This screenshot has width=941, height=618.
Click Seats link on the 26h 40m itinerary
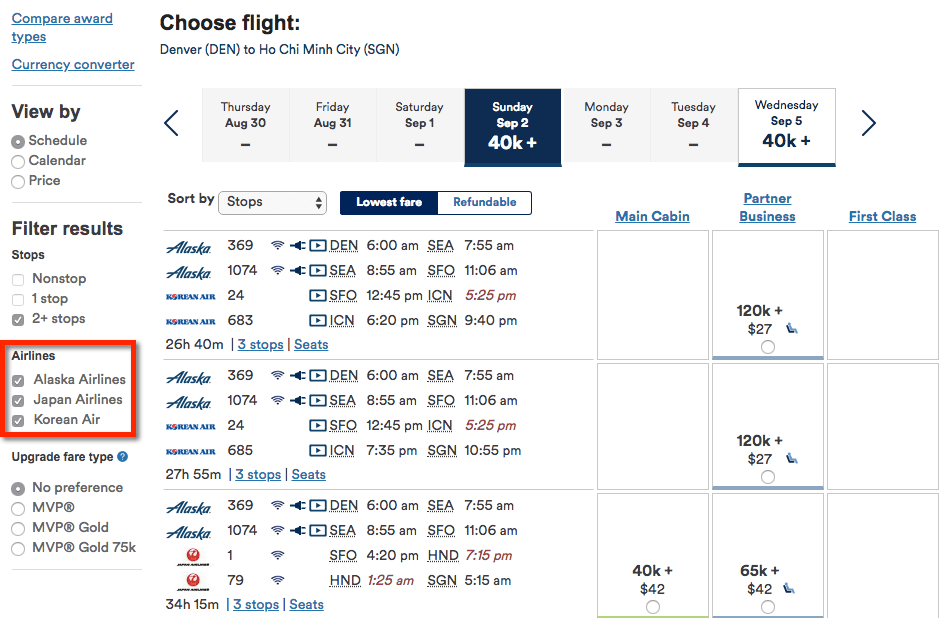coord(310,344)
